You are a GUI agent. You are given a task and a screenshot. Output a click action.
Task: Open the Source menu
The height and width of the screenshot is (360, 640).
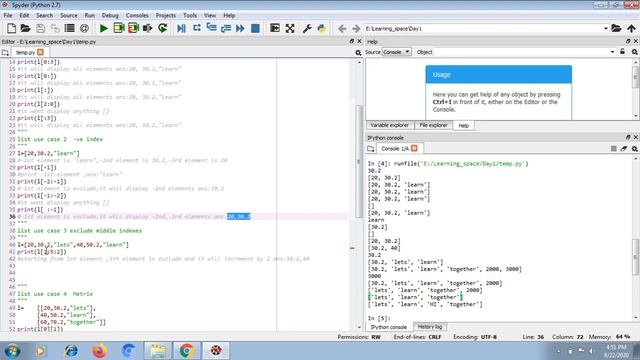click(x=69, y=15)
